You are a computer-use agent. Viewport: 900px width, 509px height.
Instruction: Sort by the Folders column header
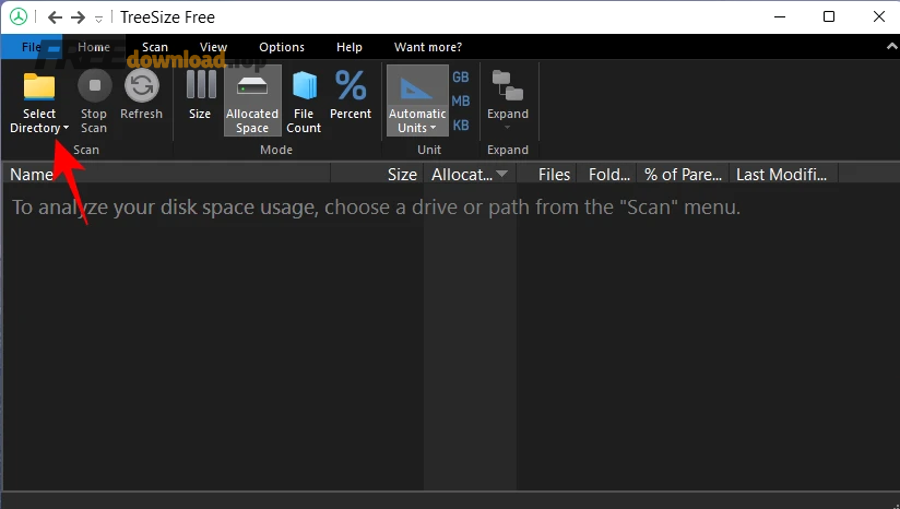tap(608, 174)
